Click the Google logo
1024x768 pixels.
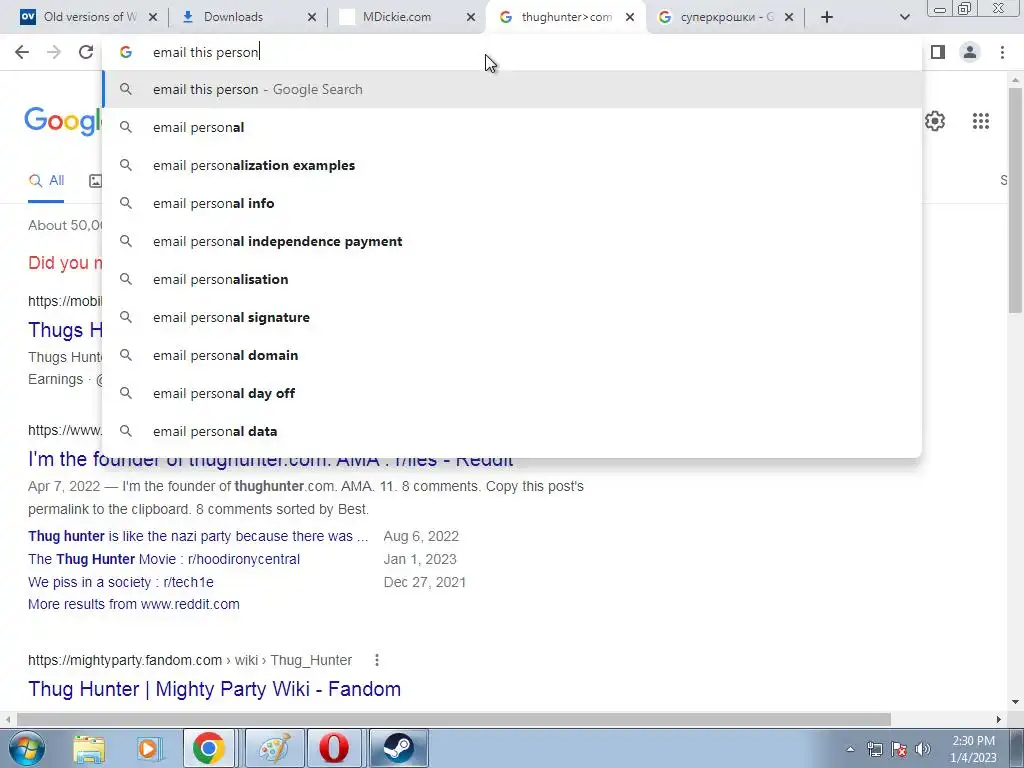(63, 121)
